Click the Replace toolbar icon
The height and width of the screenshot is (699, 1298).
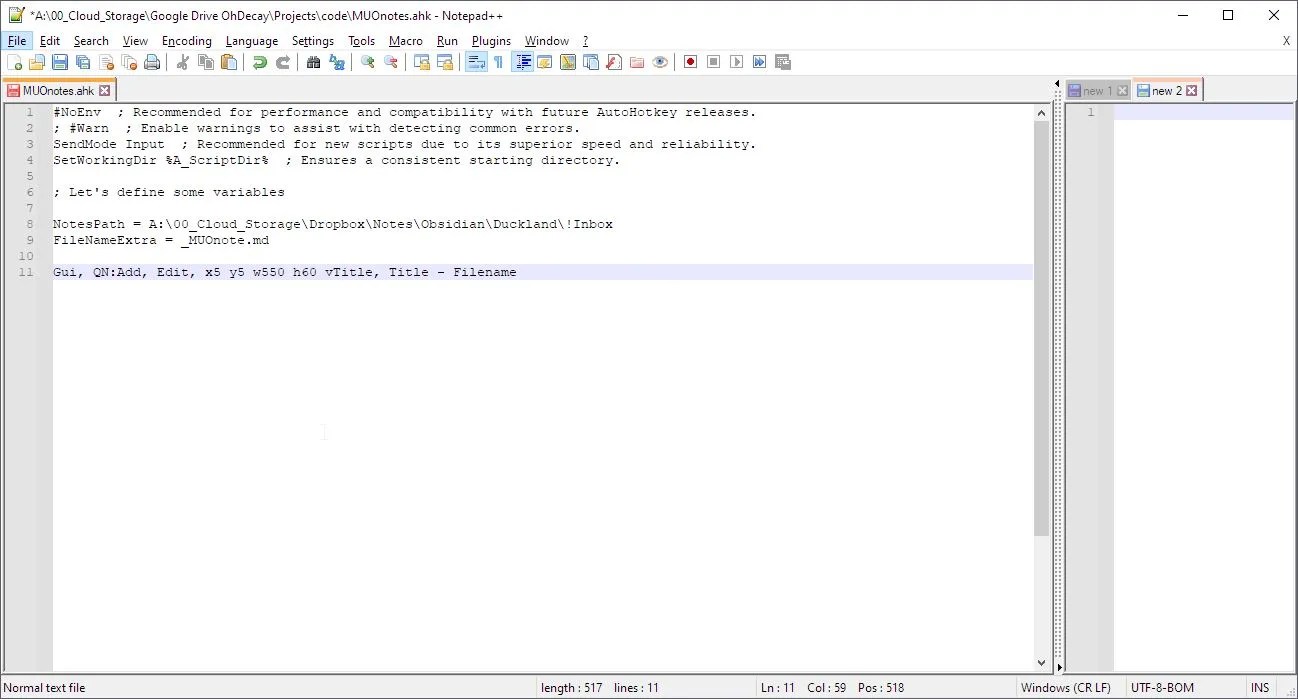coord(335,62)
